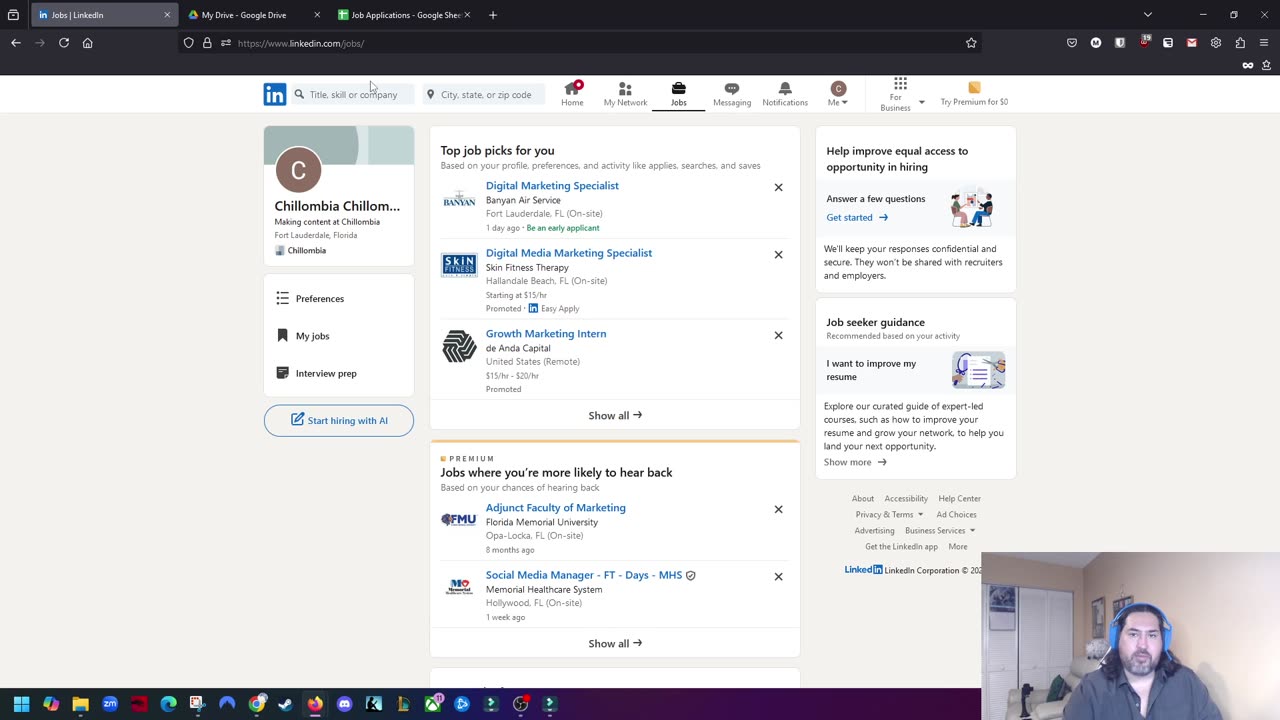The image size is (1280, 720).
Task: Open the Accessibility footer link
Action: click(906, 498)
